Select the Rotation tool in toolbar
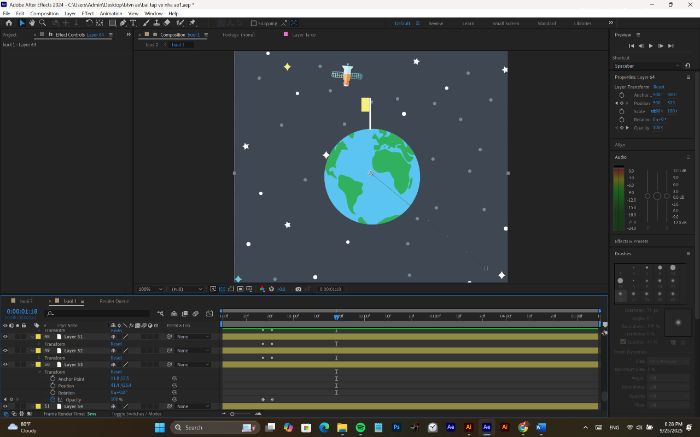 (x=89, y=23)
